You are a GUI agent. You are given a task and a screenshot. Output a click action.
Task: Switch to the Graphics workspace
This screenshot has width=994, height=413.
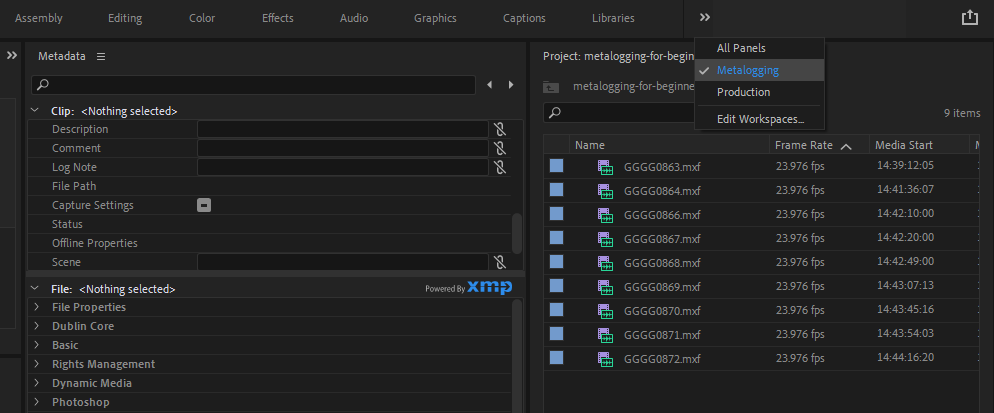pyautogui.click(x=436, y=18)
